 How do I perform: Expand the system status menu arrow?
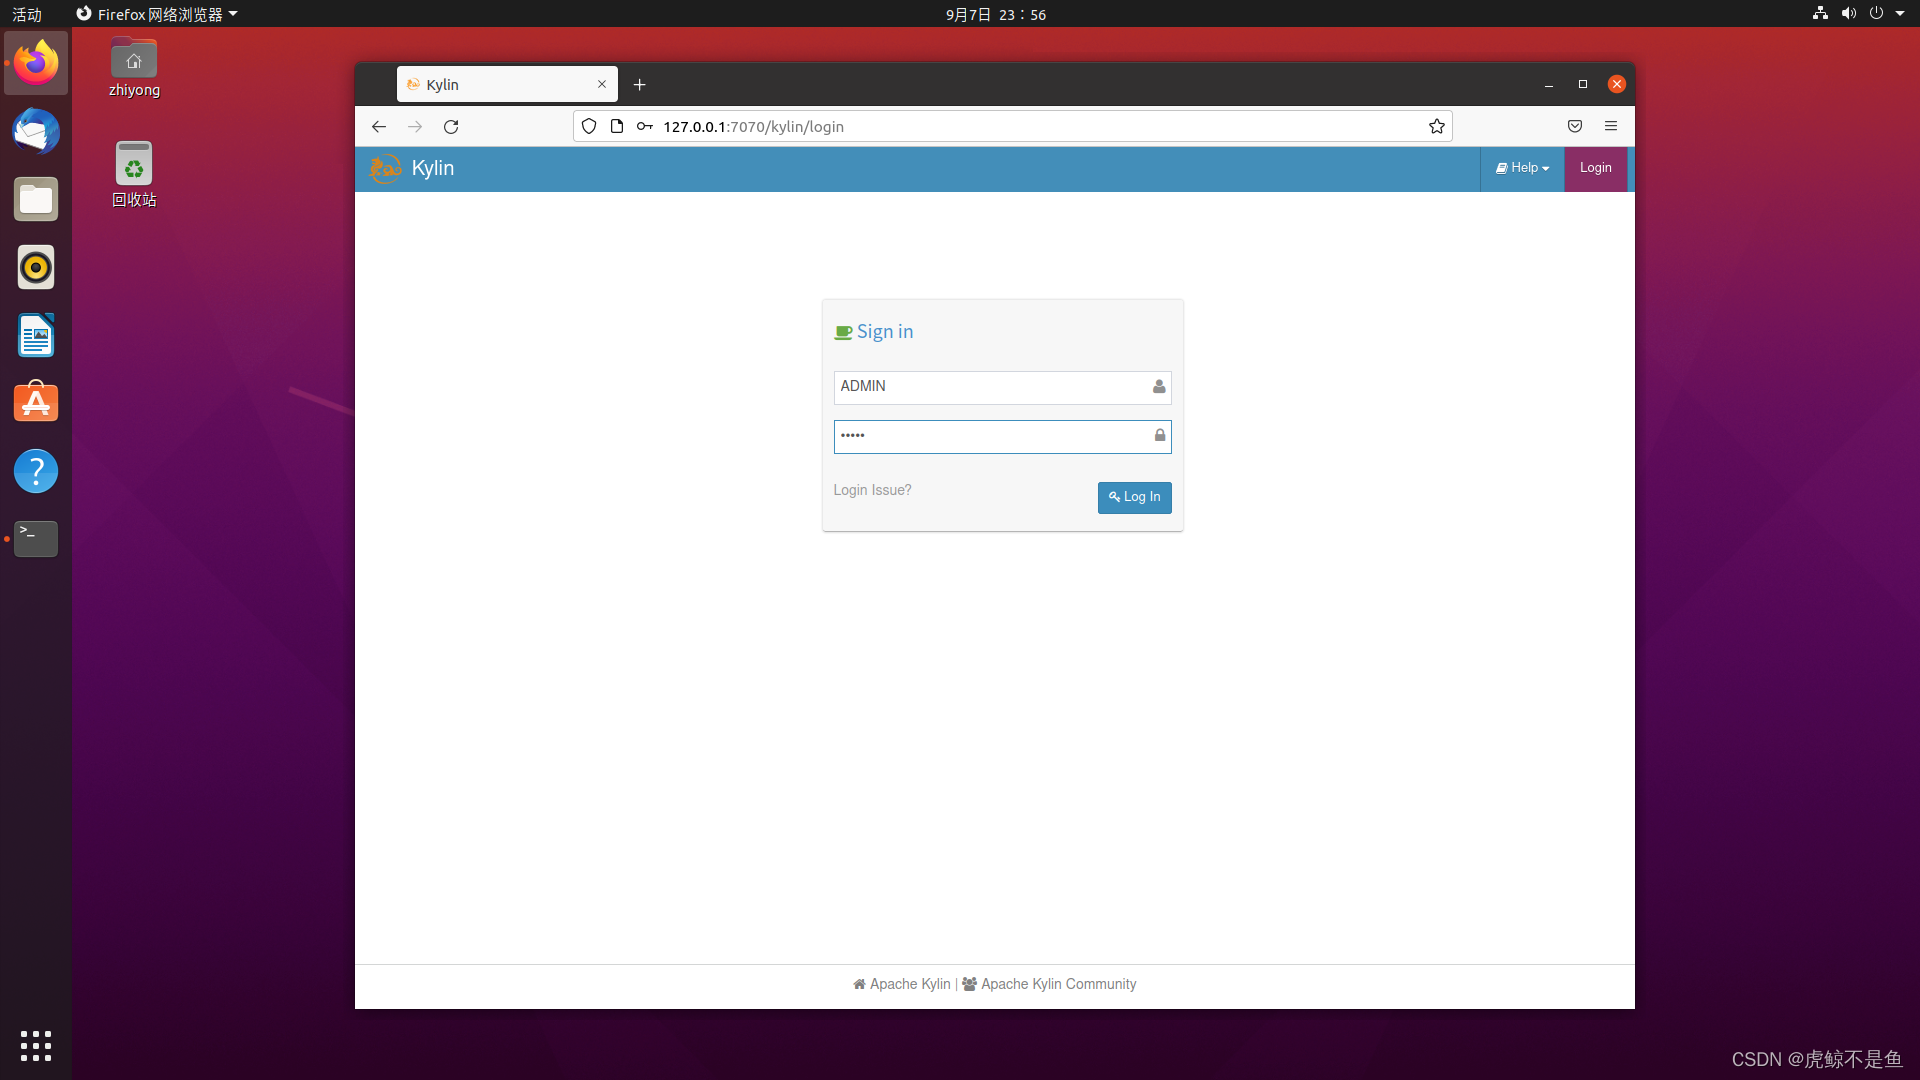pyautogui.click(x=1900, y=14)
